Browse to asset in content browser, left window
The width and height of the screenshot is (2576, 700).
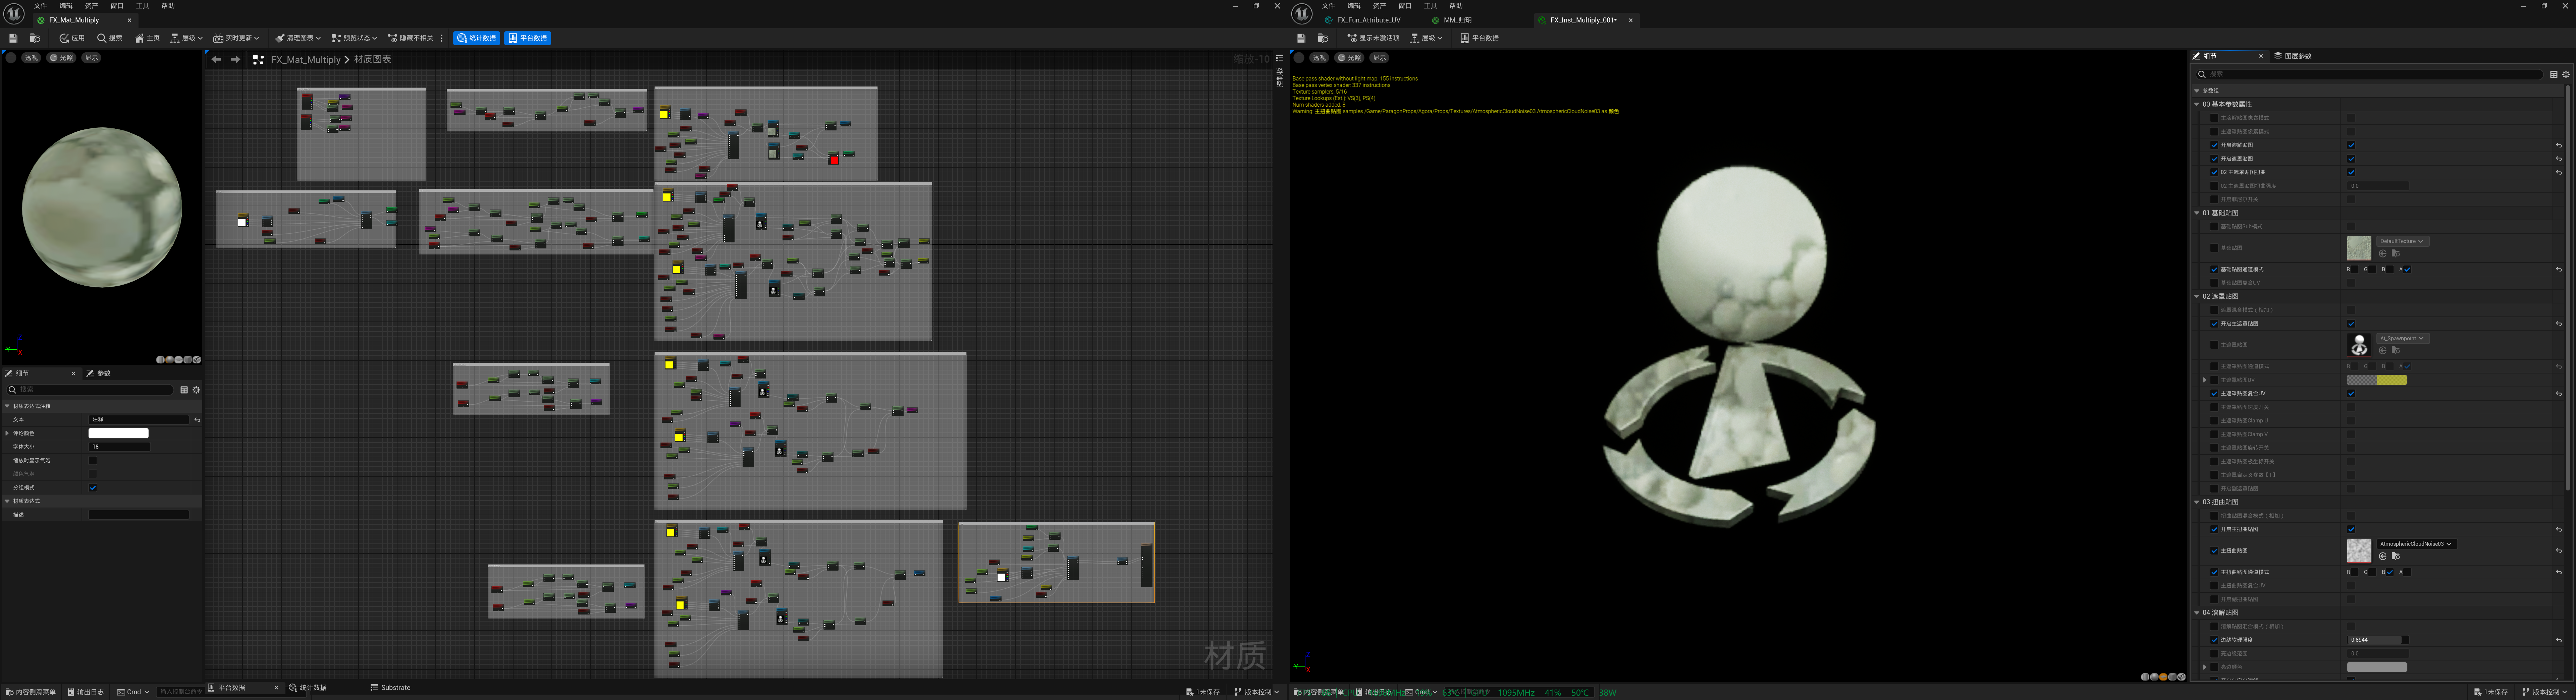35,38
